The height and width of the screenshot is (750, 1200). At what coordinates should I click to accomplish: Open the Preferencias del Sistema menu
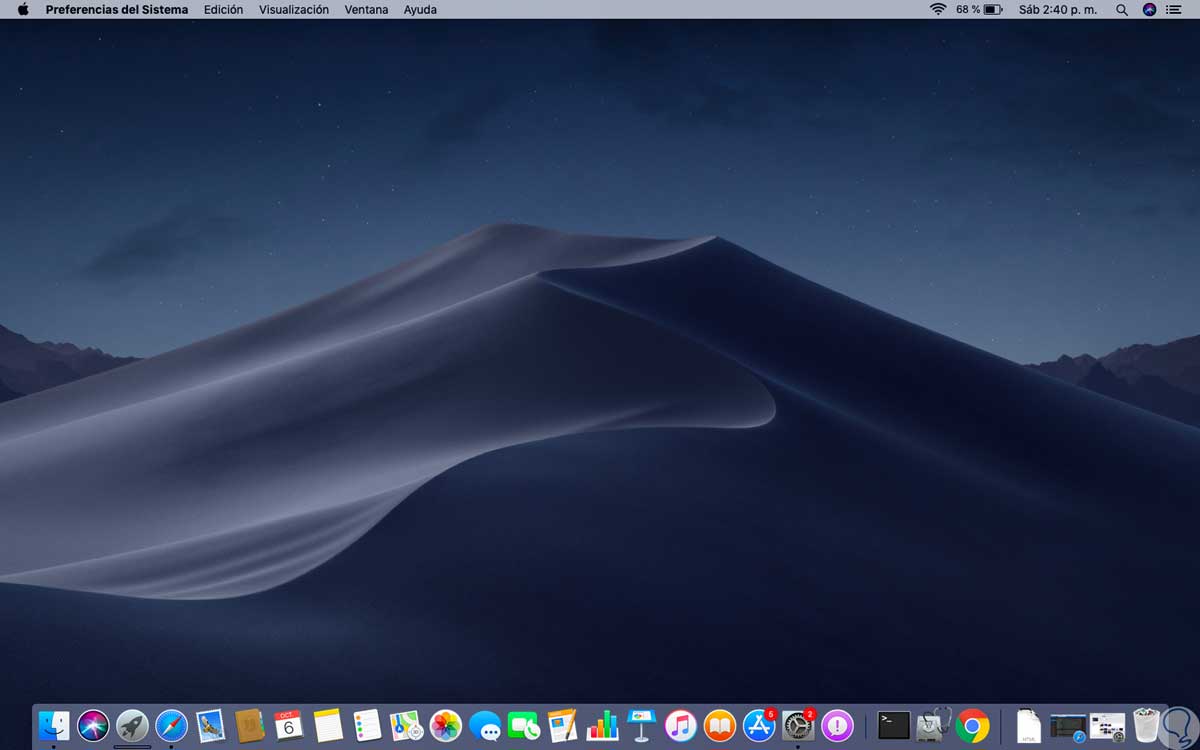[x=117, y=9]
